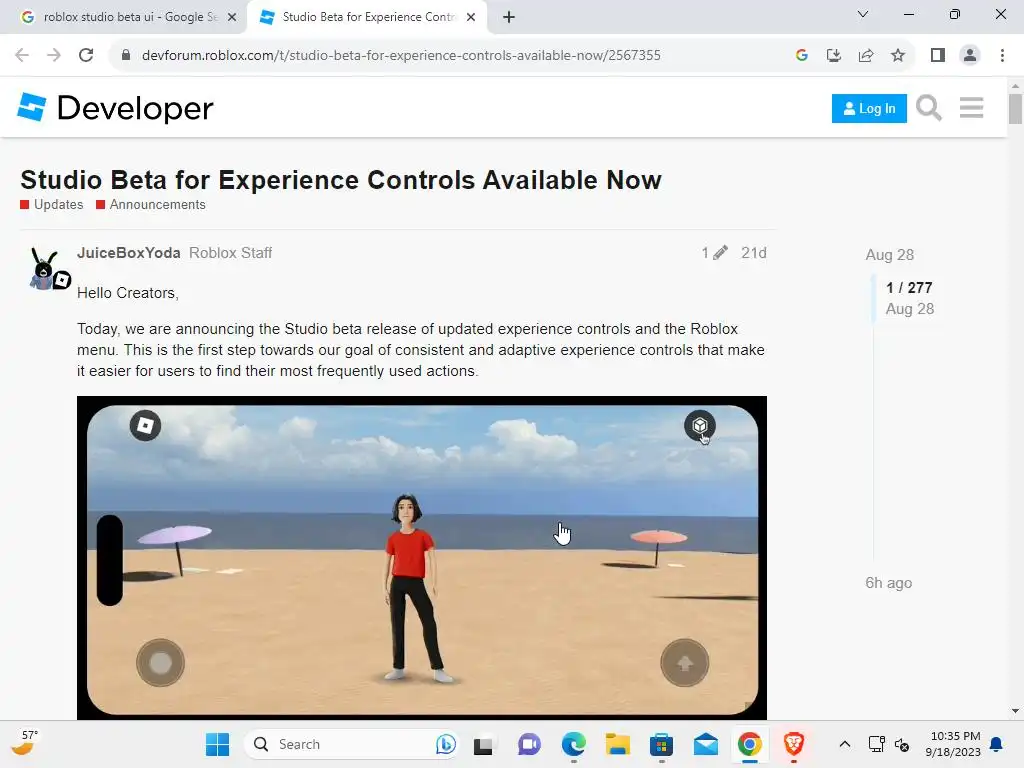Open the topic title link
The image size is (1024, 768).
coord(341,180)
